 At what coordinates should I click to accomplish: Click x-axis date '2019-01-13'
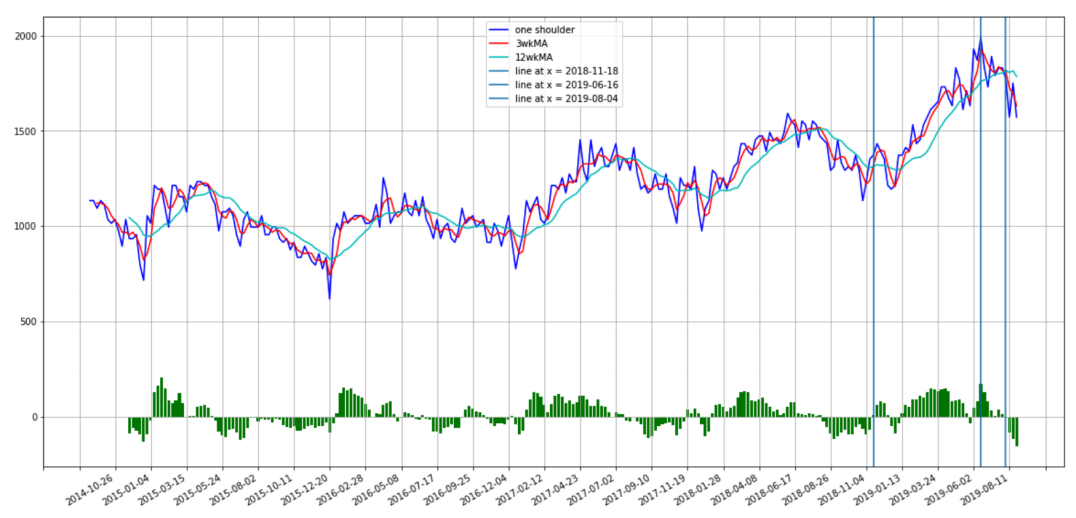pos(876,488)
